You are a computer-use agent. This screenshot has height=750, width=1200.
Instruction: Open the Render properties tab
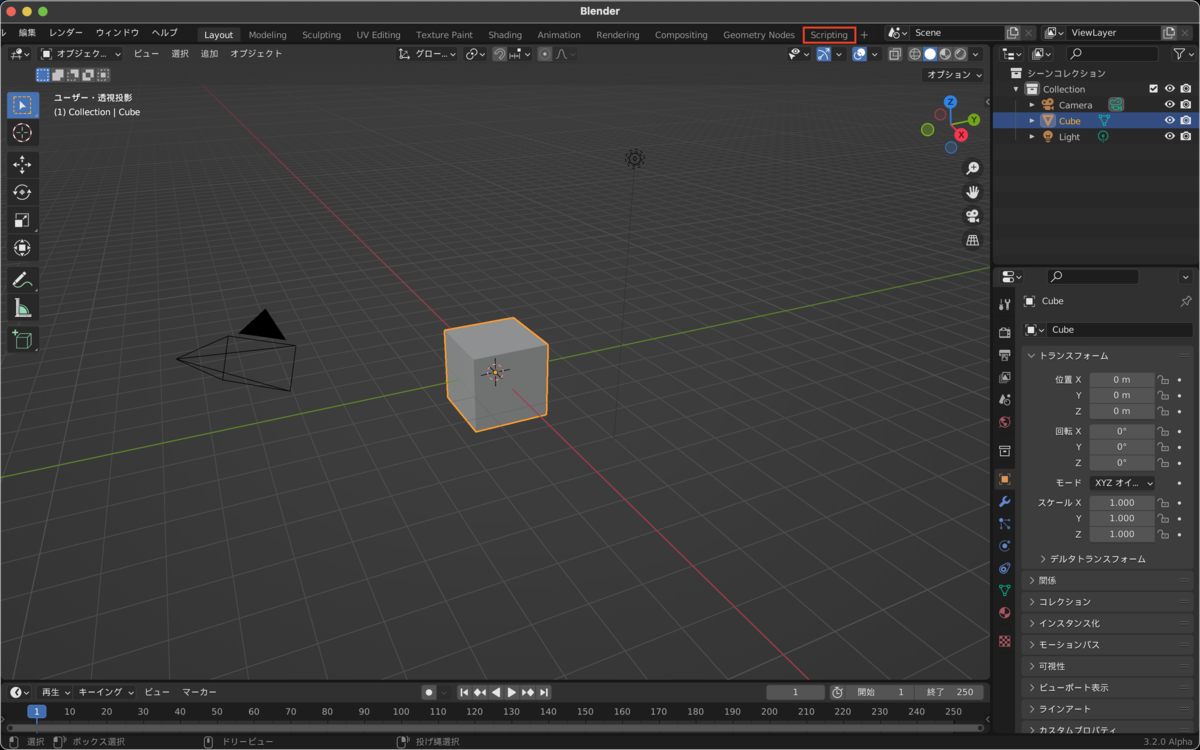pos(1005,332)
